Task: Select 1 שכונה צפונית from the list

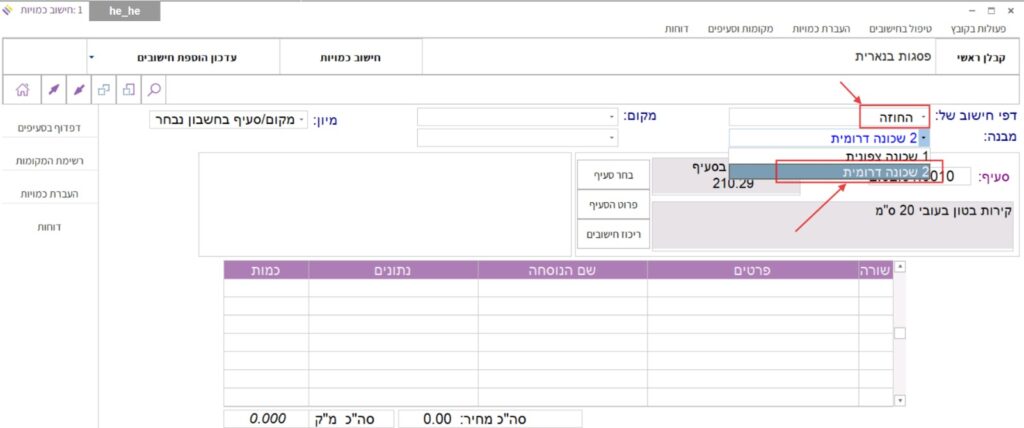Action: (830, 157)
